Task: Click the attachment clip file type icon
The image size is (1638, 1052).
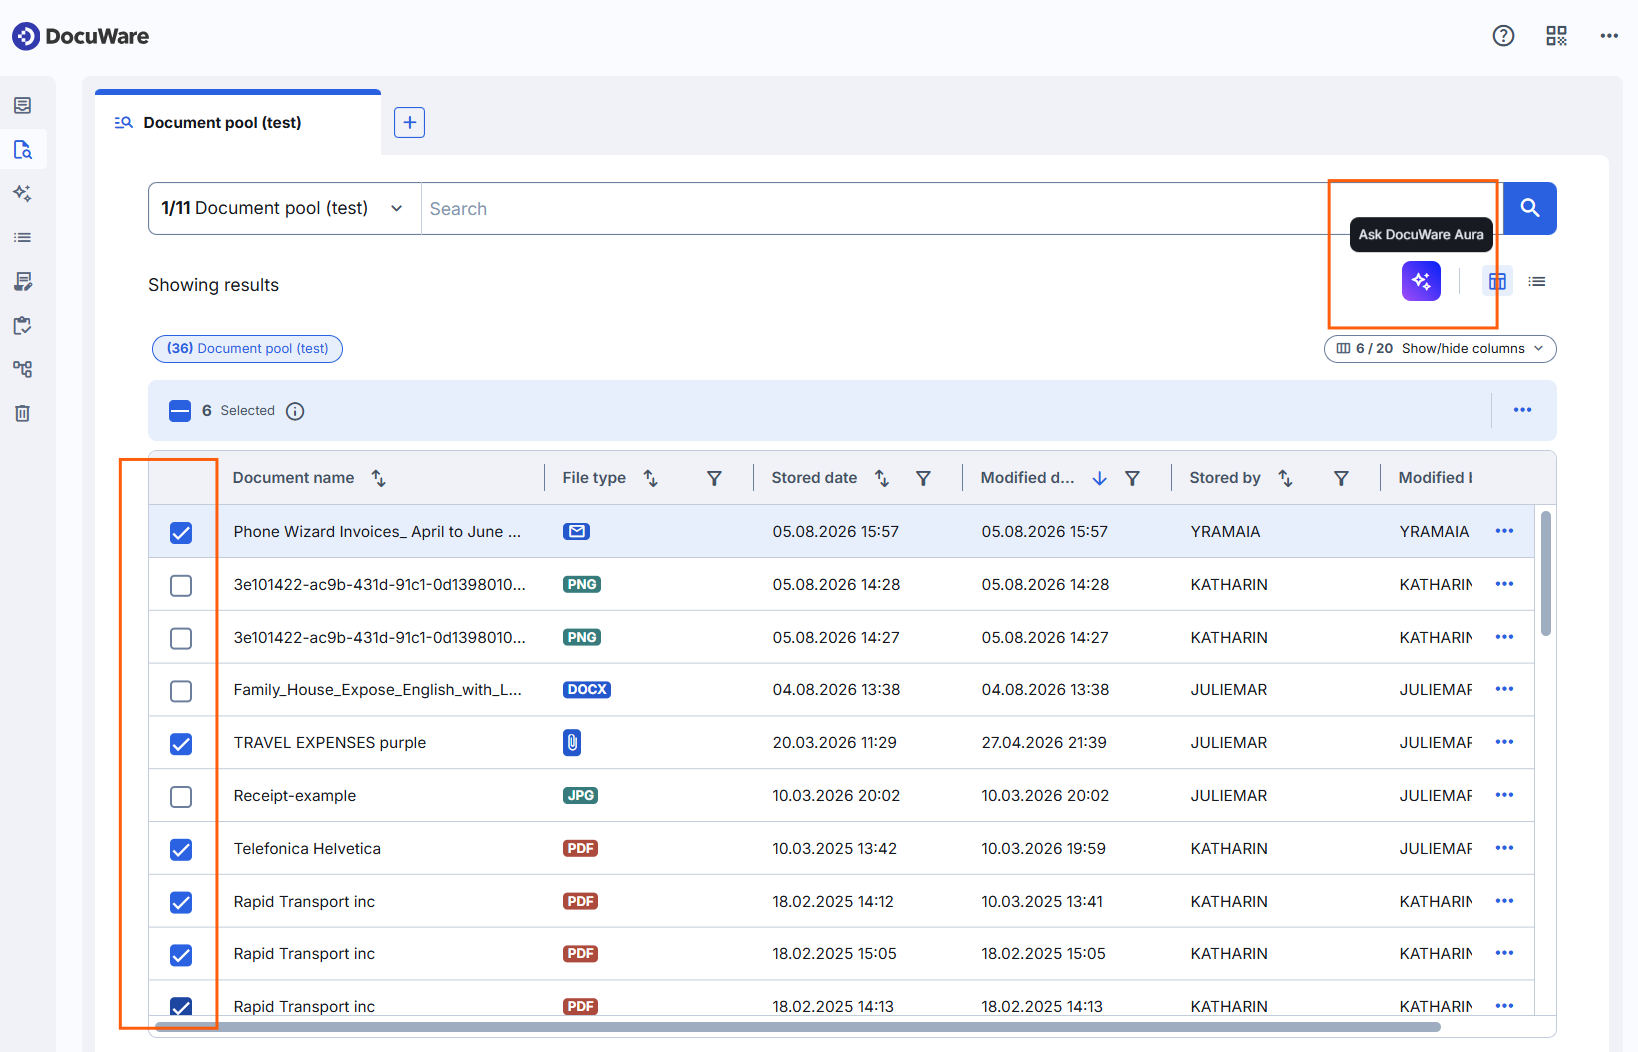Action: pyautogui.click(x=572, y=742)
